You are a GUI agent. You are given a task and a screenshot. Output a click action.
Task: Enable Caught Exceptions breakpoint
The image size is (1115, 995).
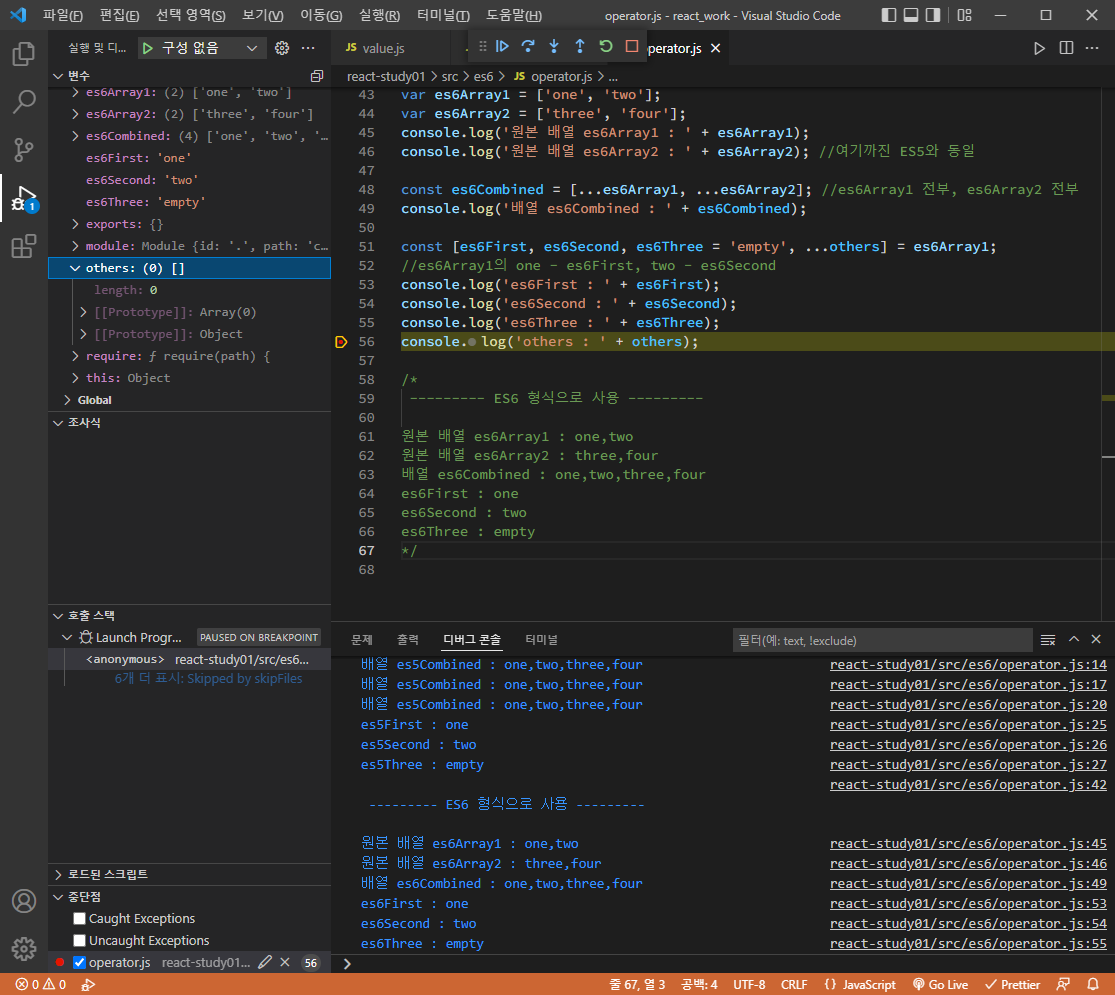80,918
